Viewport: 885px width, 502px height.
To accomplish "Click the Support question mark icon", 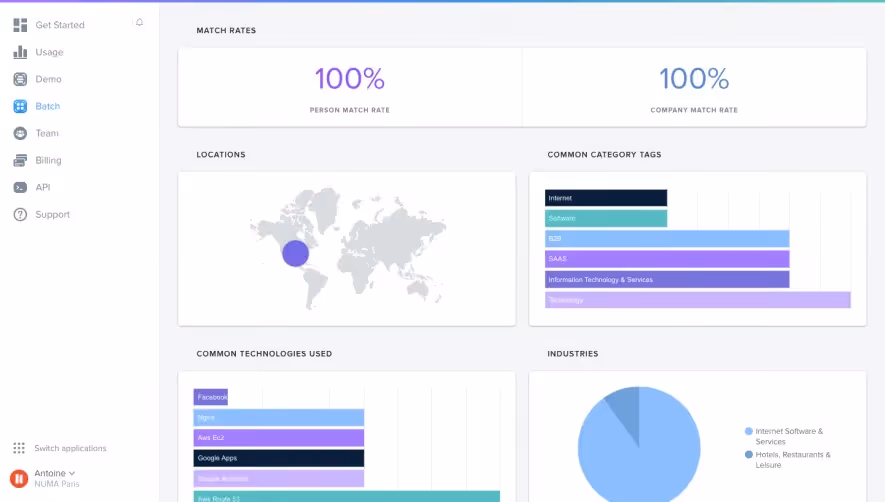I will (20, 215).
